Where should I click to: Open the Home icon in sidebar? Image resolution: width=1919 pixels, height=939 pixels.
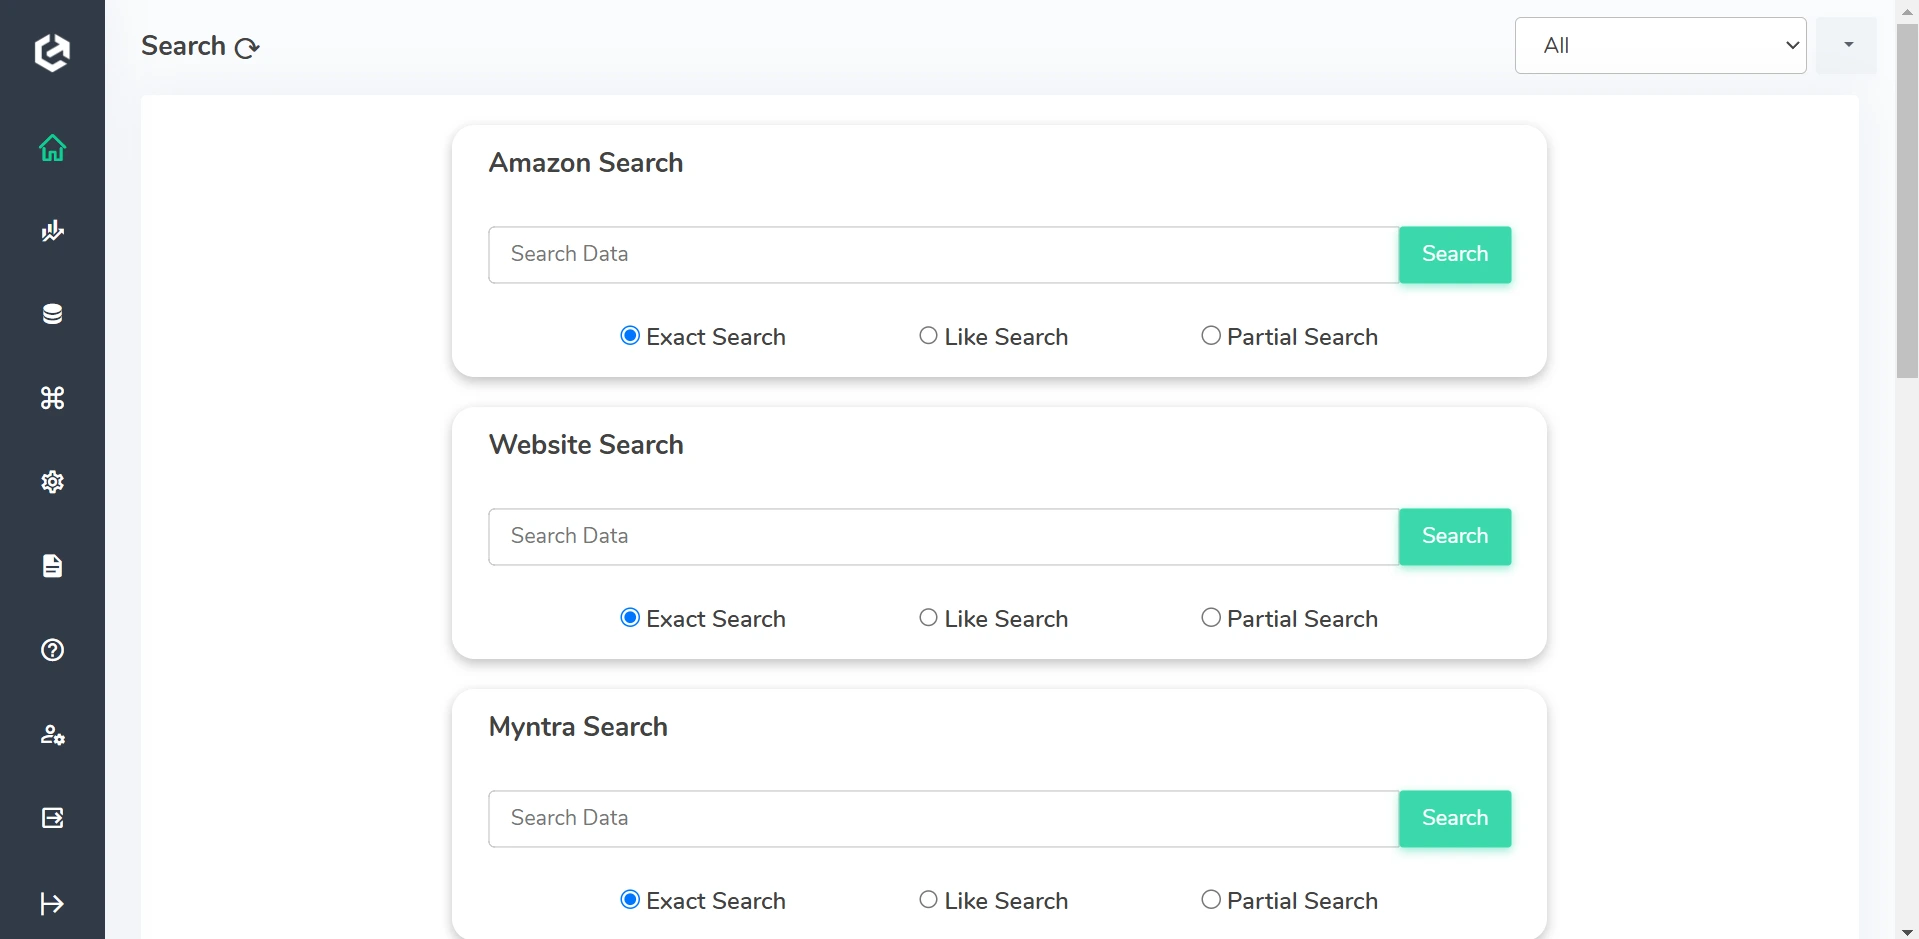(52, 148)
